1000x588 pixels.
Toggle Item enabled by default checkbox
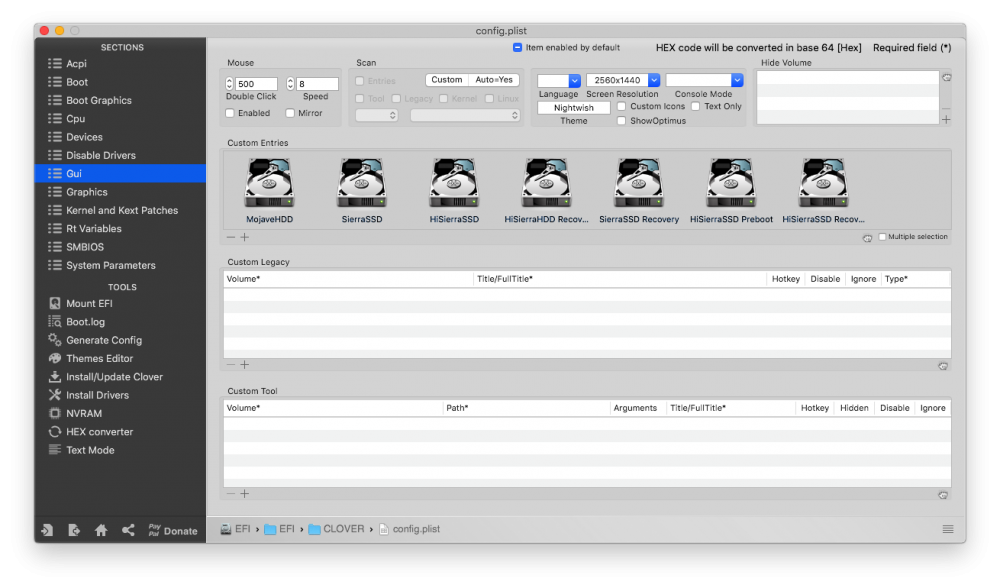[517, 47]
